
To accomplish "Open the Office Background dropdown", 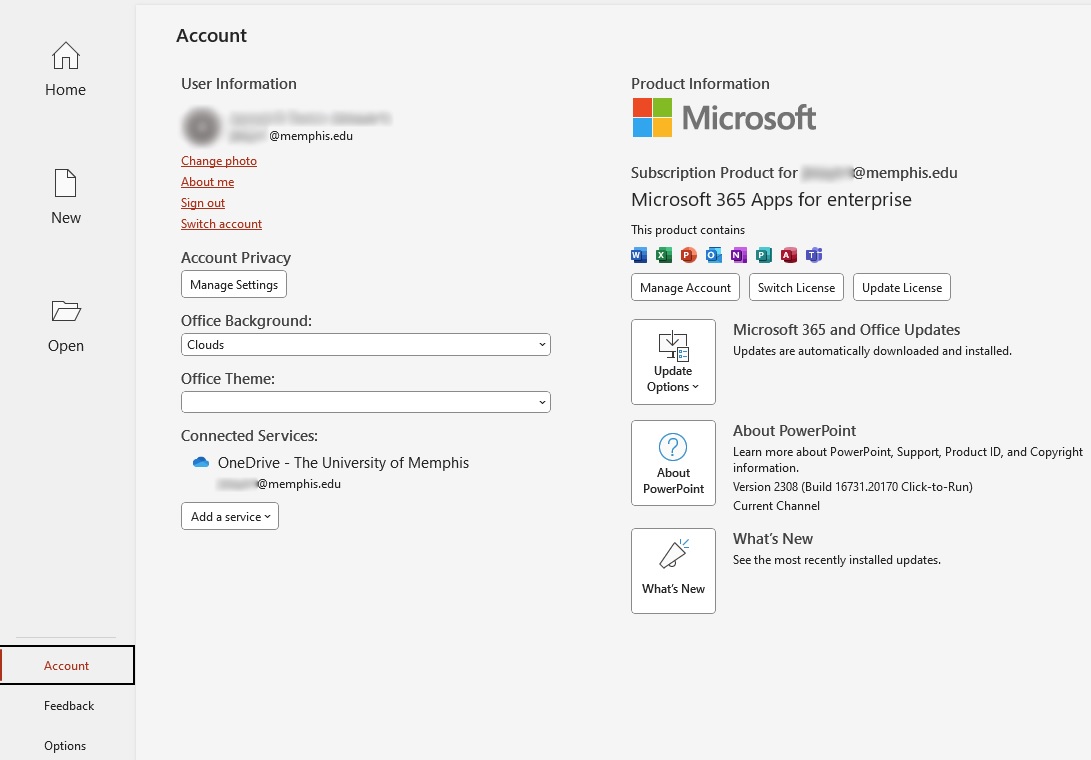I will click(x=365, y=344).
